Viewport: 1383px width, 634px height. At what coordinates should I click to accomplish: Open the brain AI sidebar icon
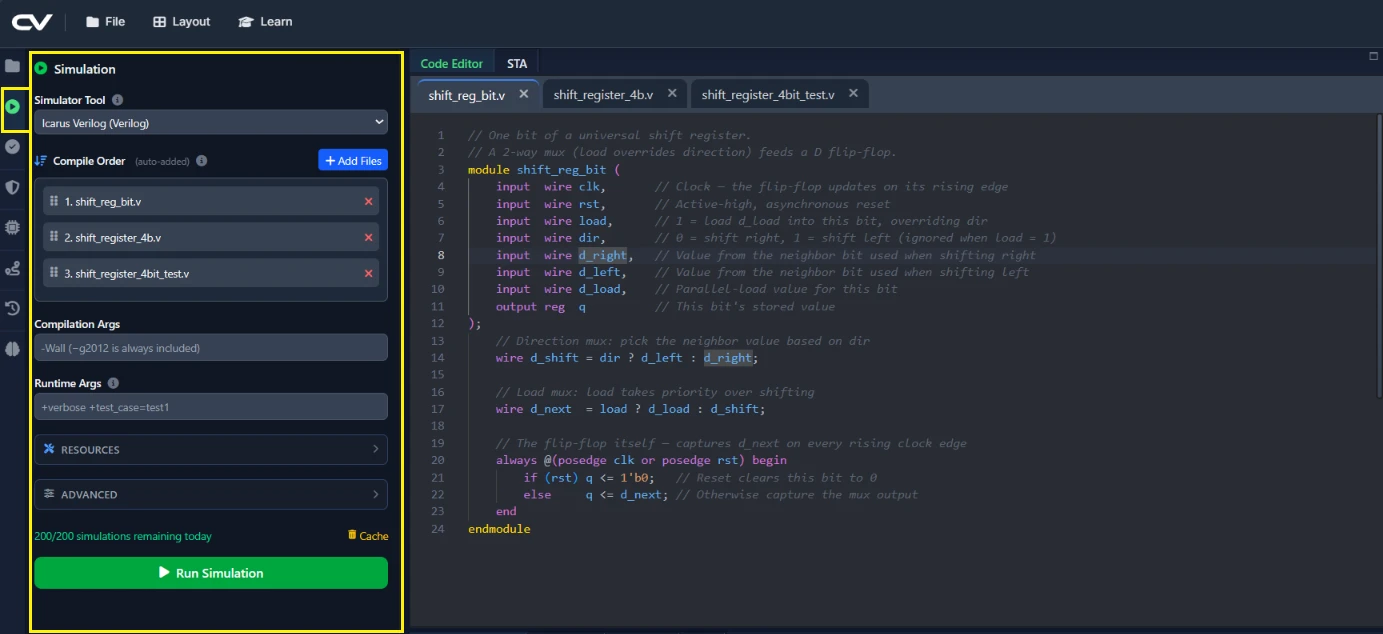[x=12, y=349]
